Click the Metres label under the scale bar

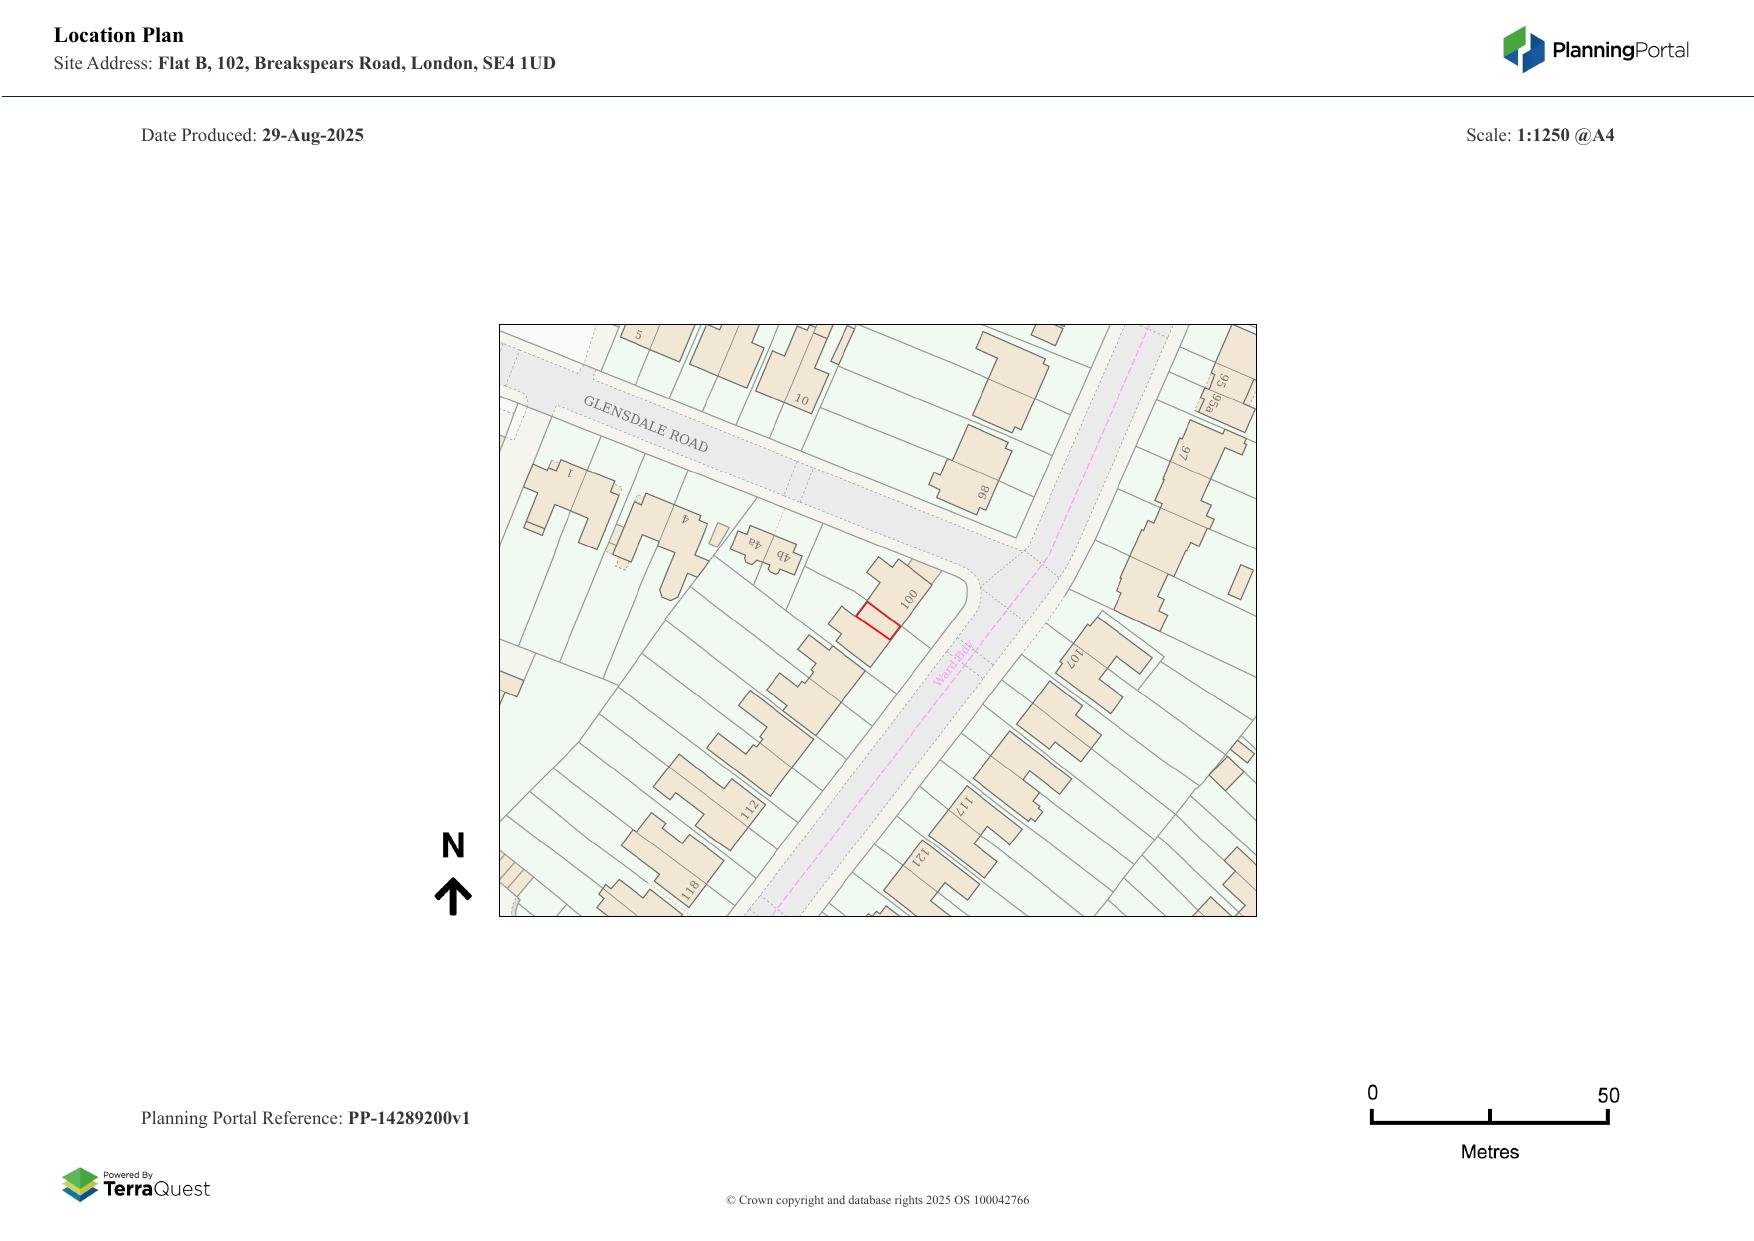(1489, 1152)
